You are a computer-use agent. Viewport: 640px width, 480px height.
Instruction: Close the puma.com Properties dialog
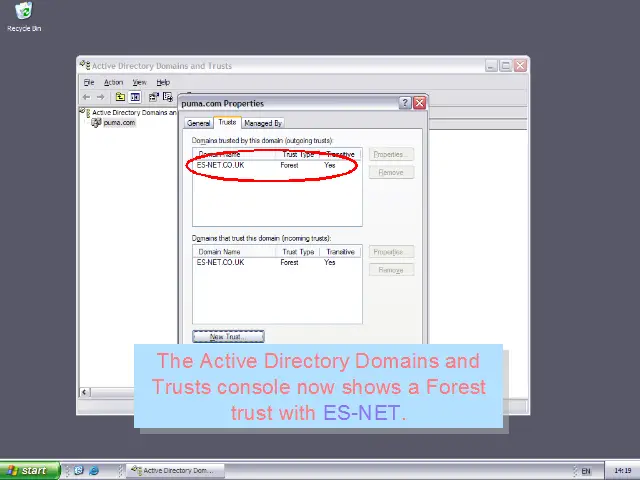coord(419,103)
